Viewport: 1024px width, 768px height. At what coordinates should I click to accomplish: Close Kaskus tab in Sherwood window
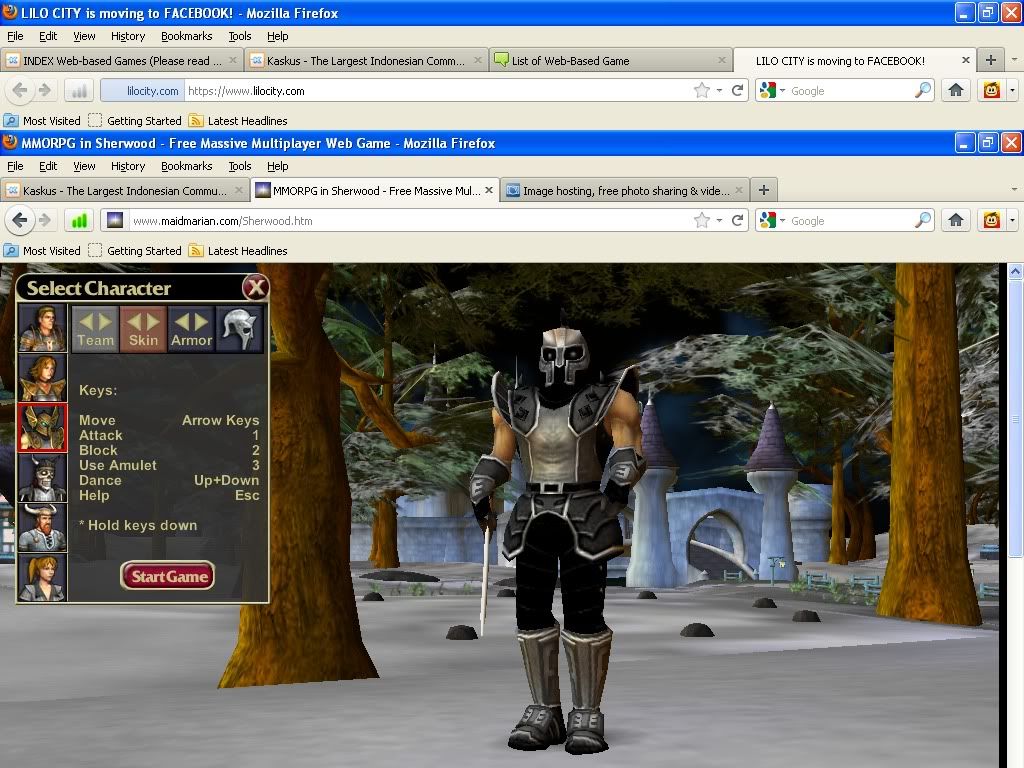click(238, 190)
